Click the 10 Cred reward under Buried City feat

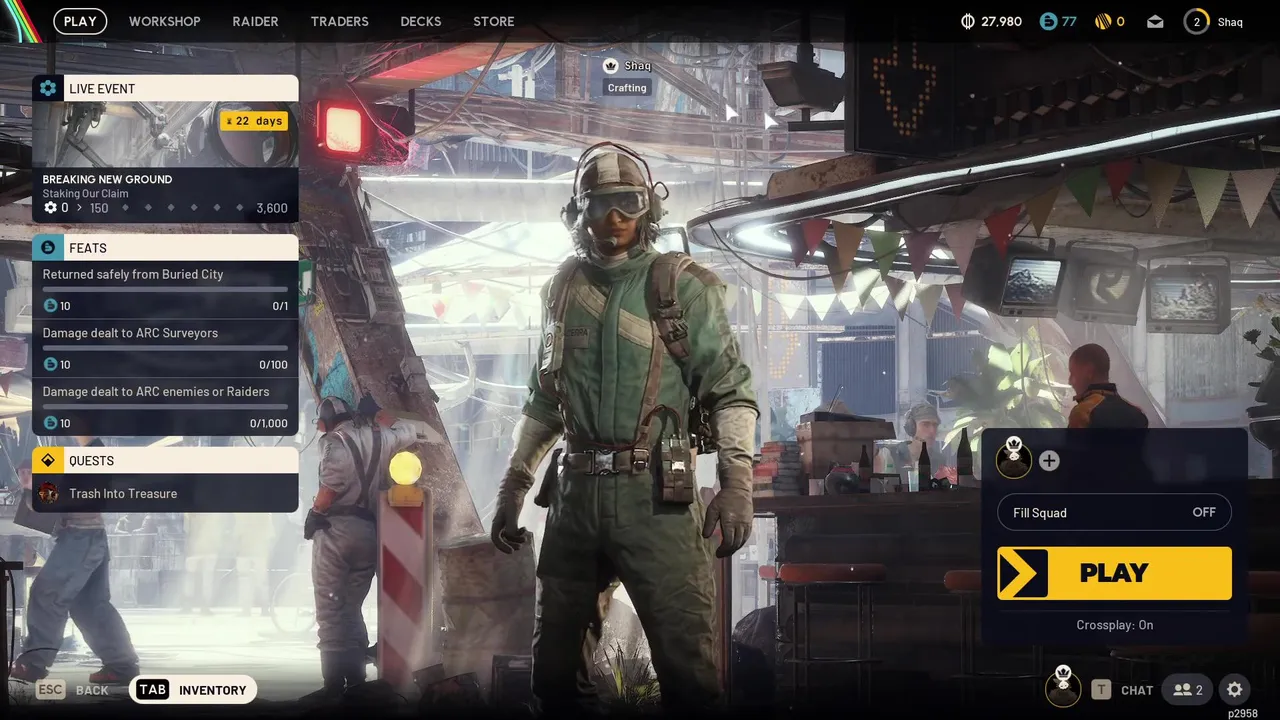coord(57,306)
